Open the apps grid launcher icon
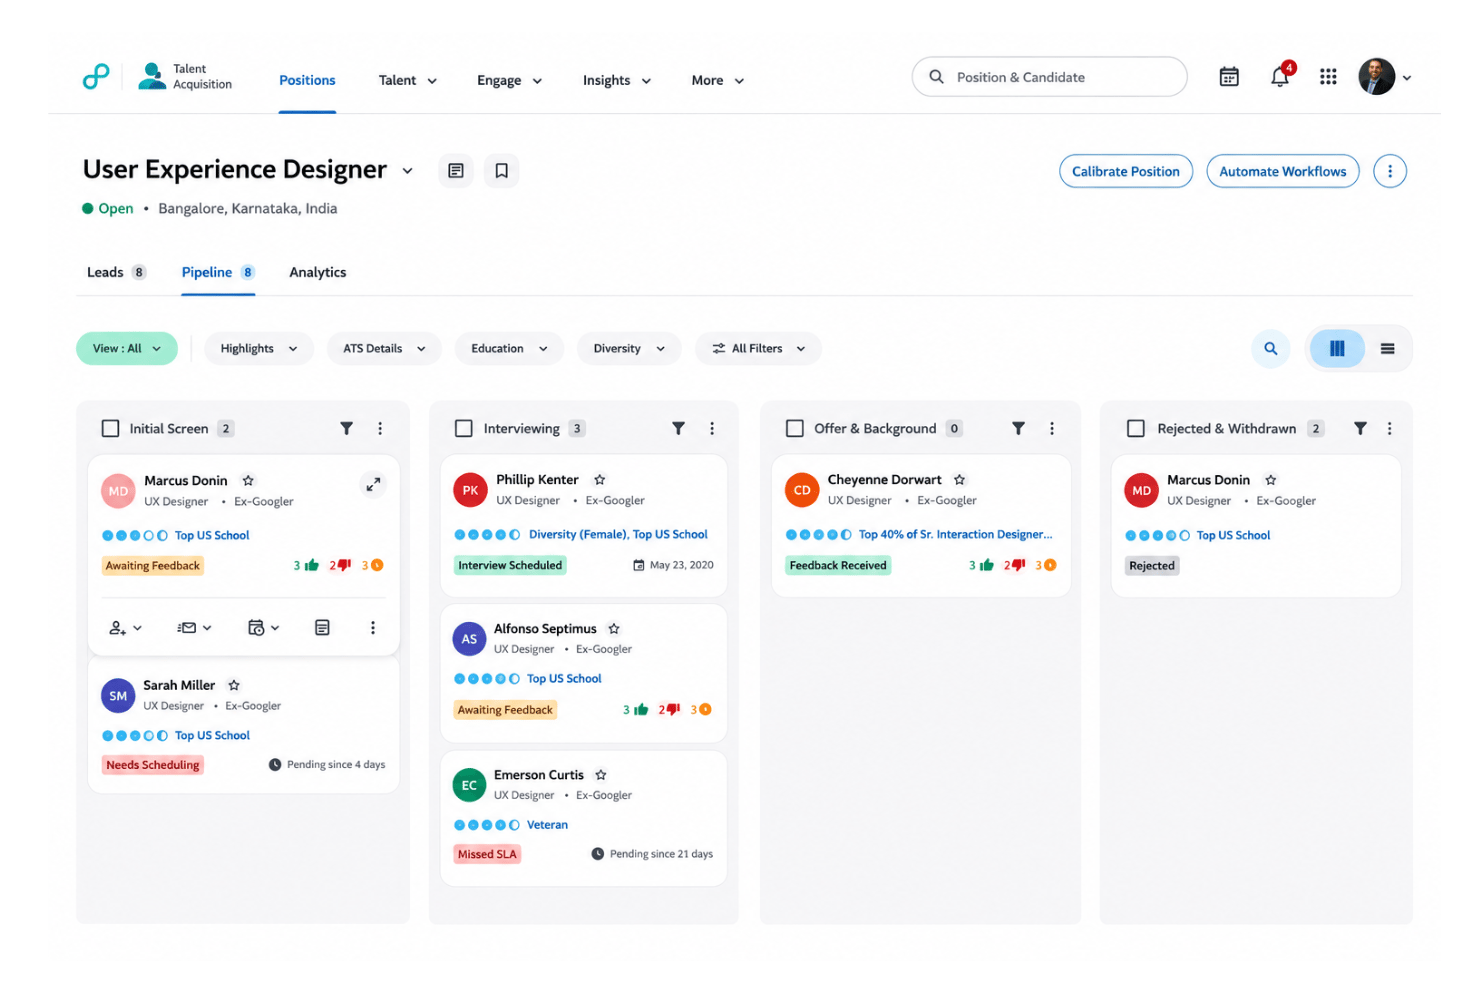1480x987 pixels. pyautogui.click(x=1328, y=77)
